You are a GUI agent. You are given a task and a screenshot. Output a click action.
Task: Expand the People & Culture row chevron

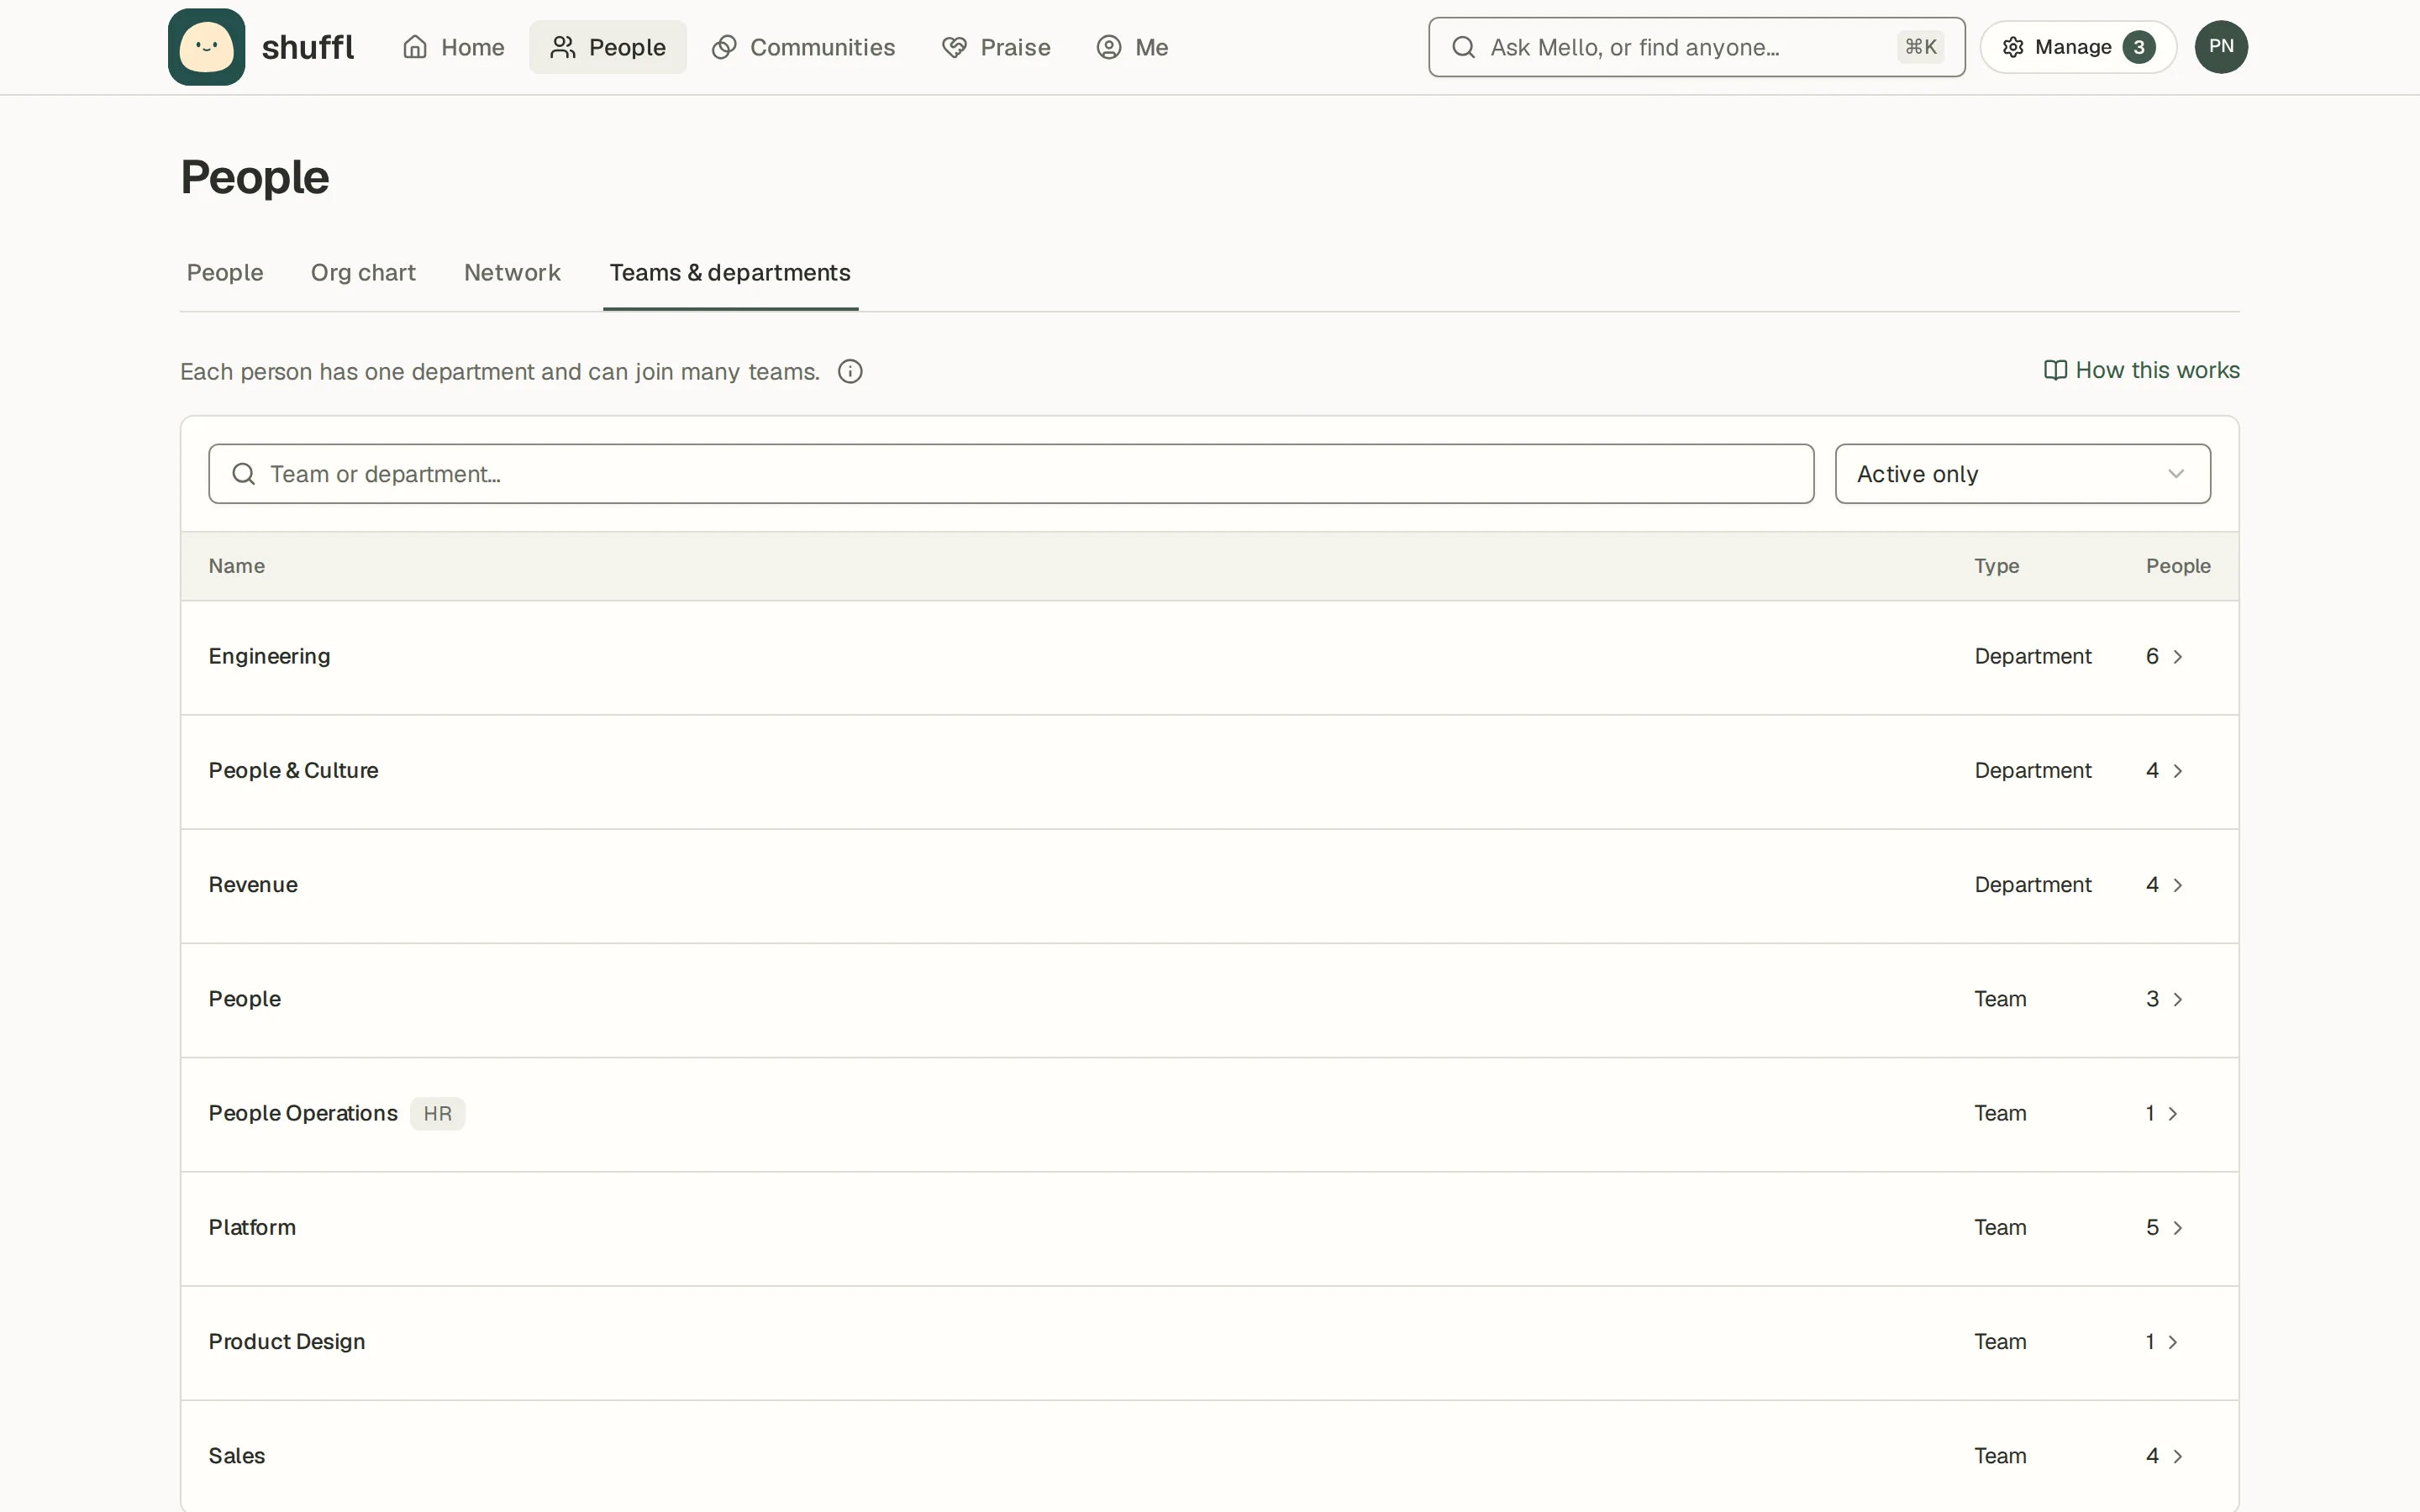click(x=2177, y=771)
